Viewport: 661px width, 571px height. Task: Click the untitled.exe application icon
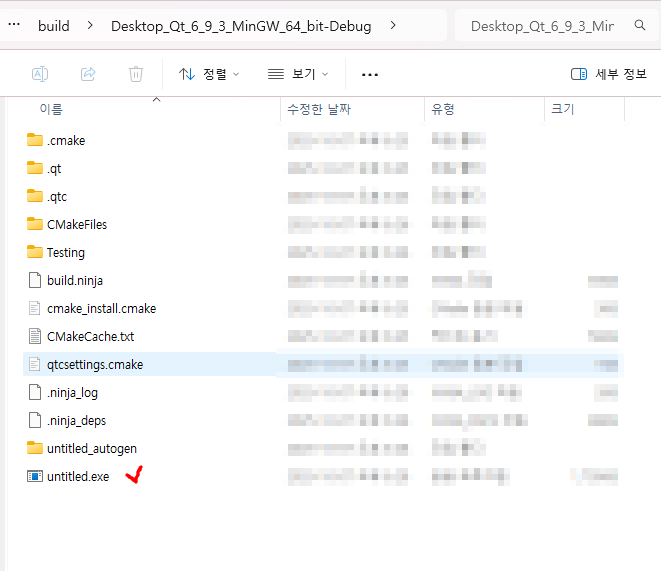click(35, 477)
